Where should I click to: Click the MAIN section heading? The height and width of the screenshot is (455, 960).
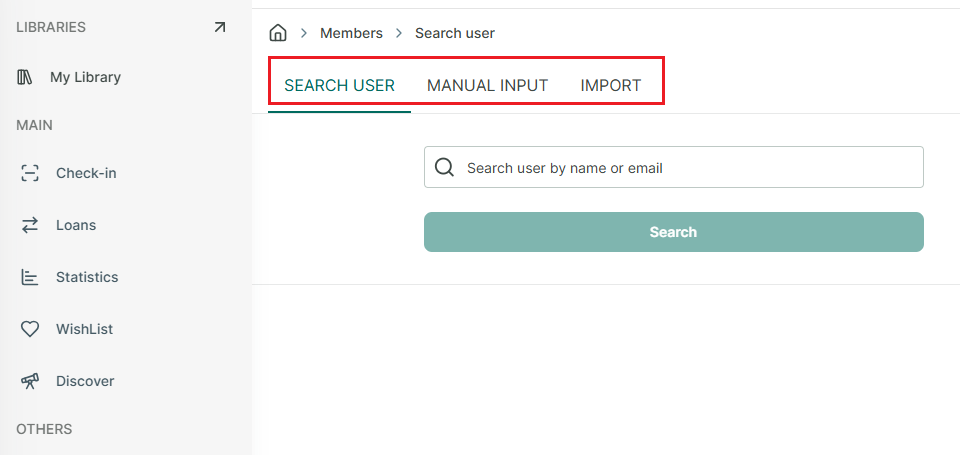(x=34, y=125)
